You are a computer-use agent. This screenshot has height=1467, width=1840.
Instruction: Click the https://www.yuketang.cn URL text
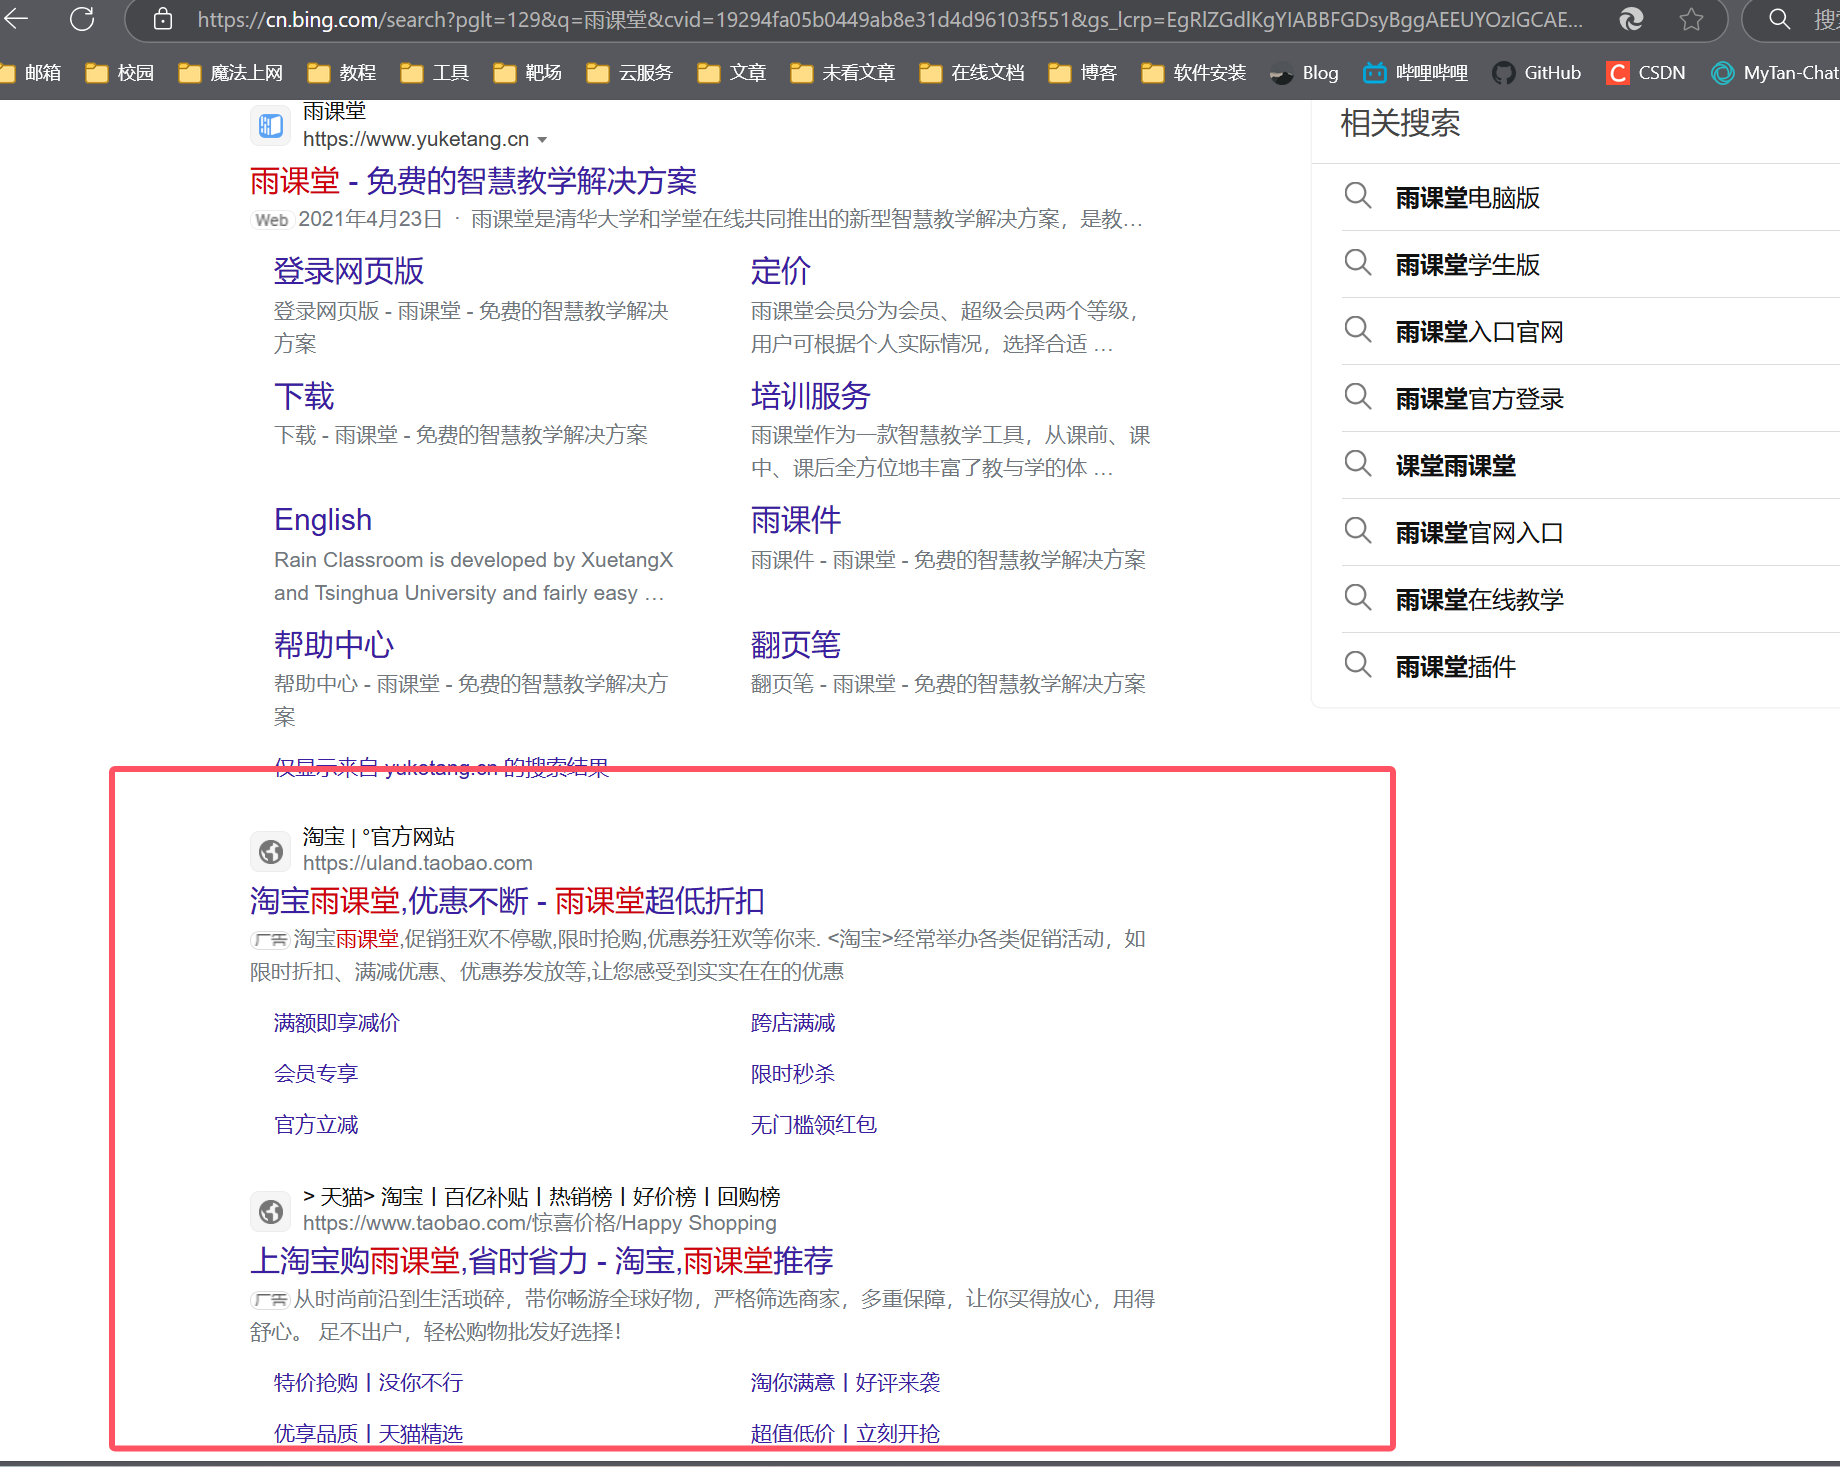tap(416, 139)
